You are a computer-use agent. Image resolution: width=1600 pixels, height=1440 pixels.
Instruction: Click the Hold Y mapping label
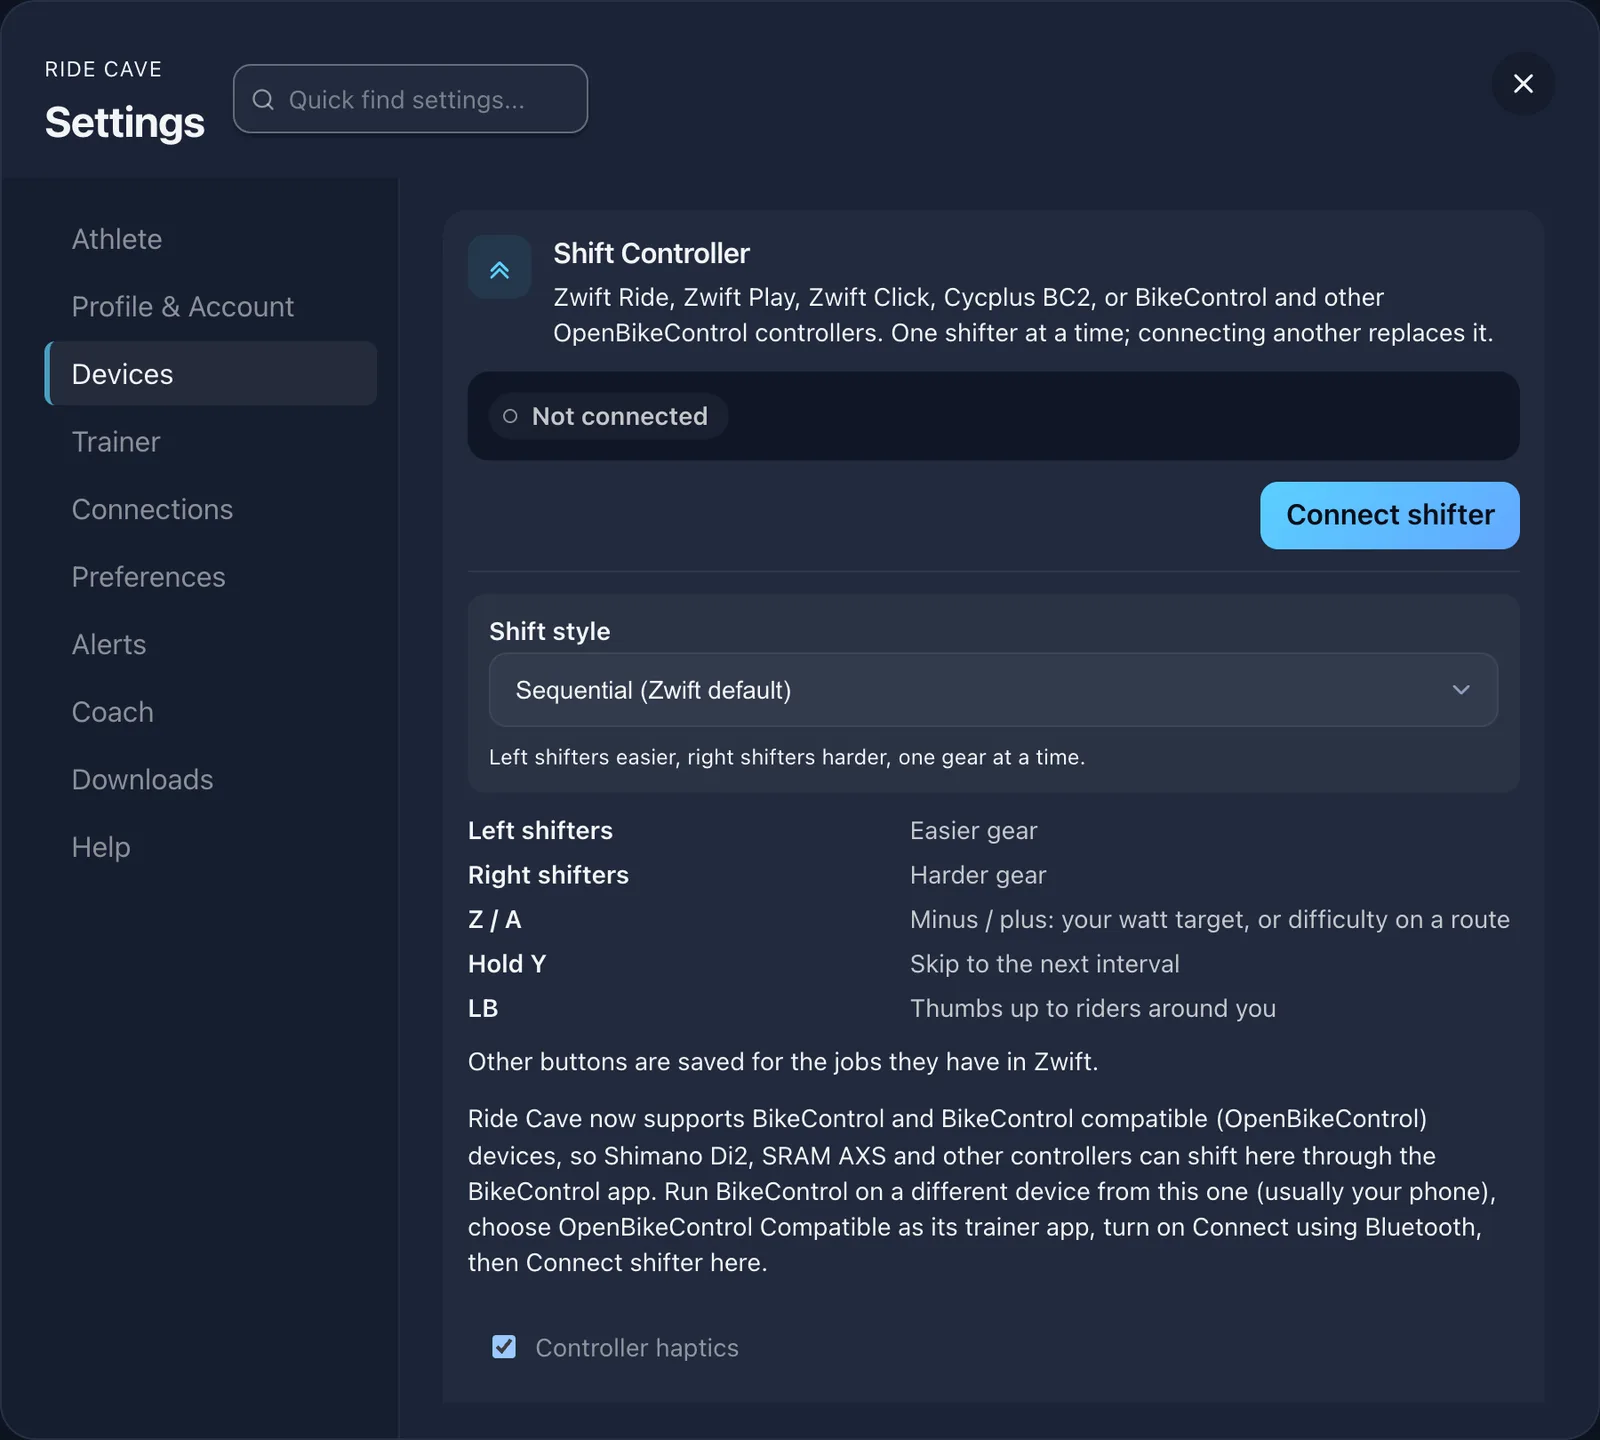pos(507,964)
